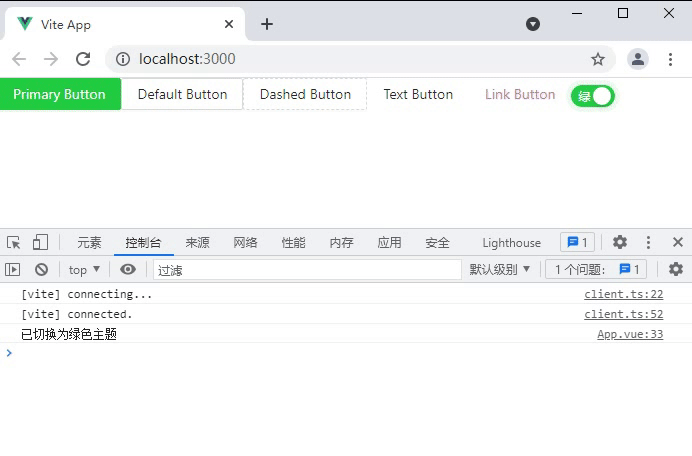Switch to the Lighthouse tab
The width and height of the screenshot is (692, 456).
[511, 242]
